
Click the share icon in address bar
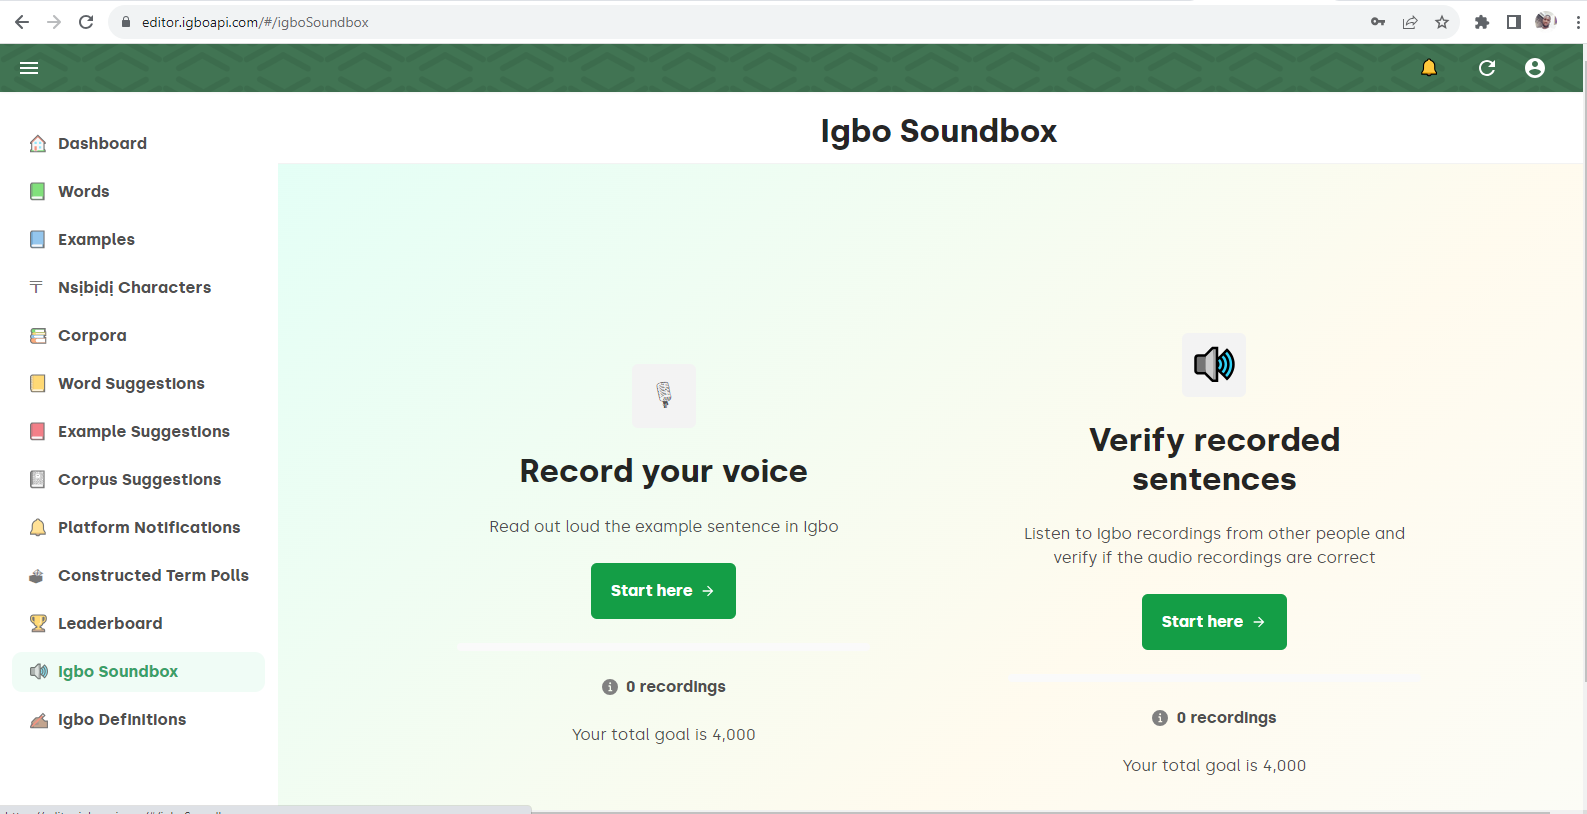(1410, 22)
